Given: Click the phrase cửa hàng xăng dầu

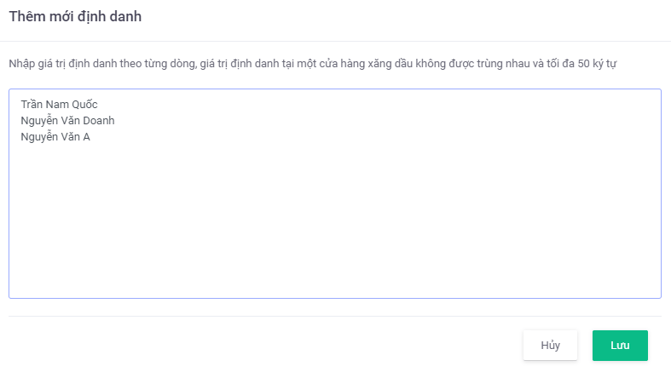Looking at the screenshot, I should (365, 64).
